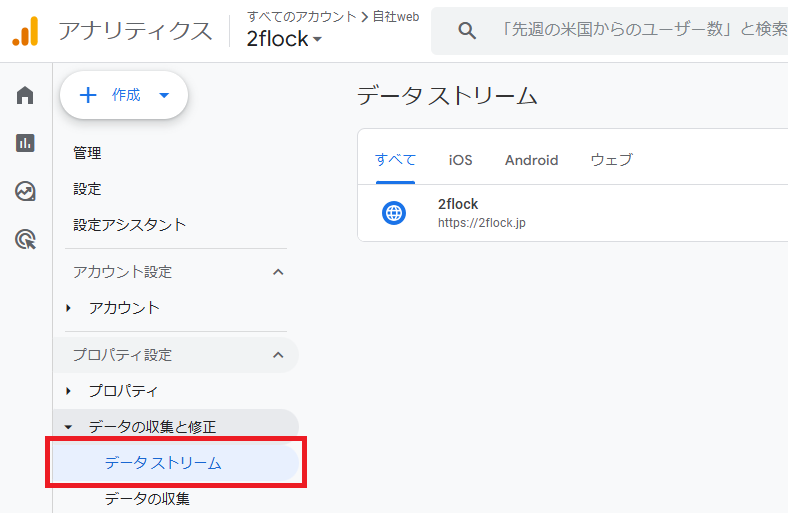Open the Reports bar chart icon
The height and width of the screenshot is (513, 788).
(x=25, y=143)
